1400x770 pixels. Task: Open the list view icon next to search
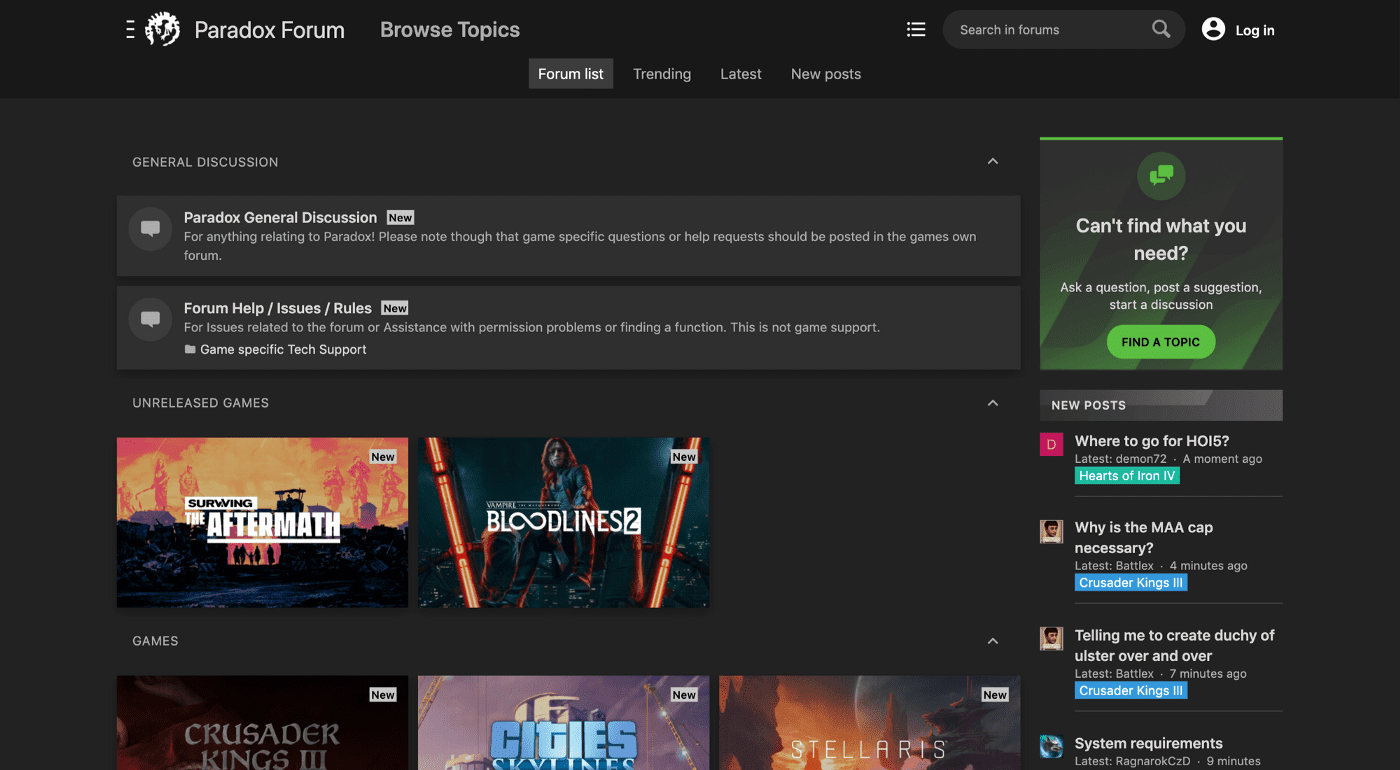916,30
